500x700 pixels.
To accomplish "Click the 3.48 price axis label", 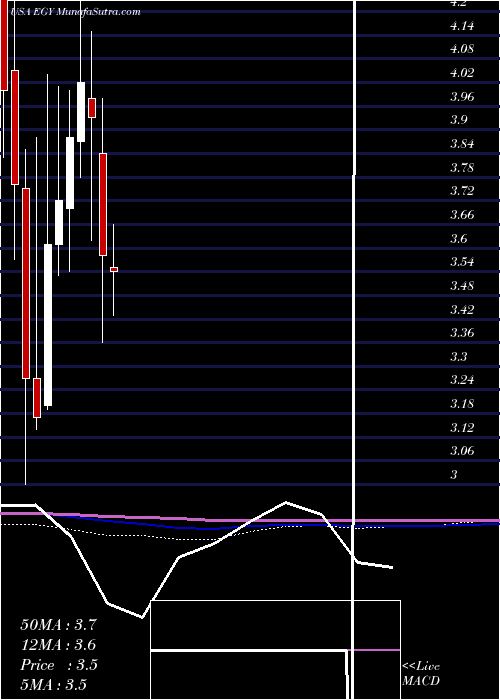I will [x=462, y=286].
